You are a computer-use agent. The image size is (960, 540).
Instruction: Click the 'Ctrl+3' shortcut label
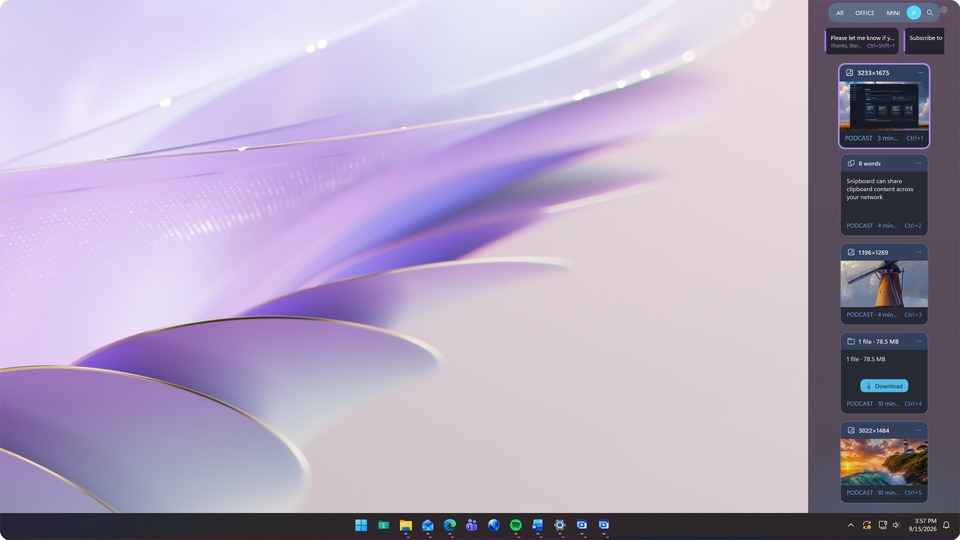coord(913,315)
